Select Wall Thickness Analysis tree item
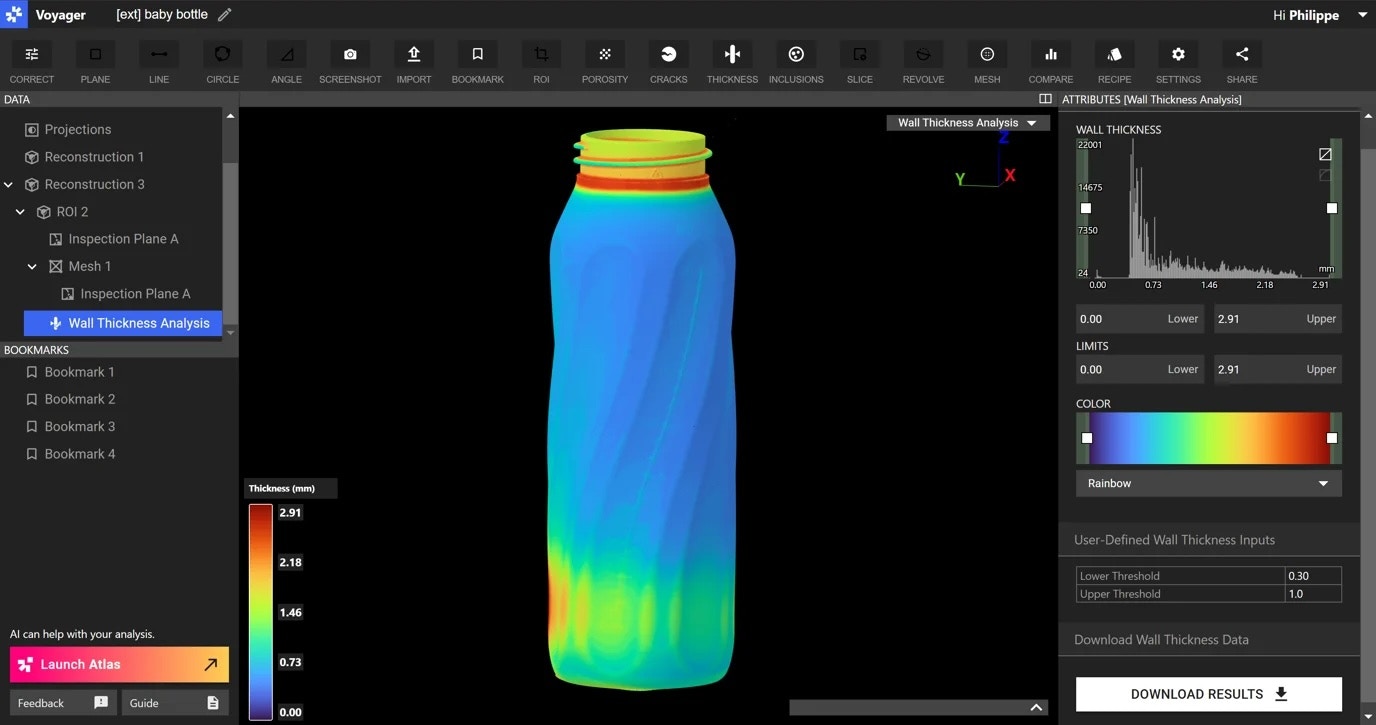1376x725 pixels. [x=122, y=323]
